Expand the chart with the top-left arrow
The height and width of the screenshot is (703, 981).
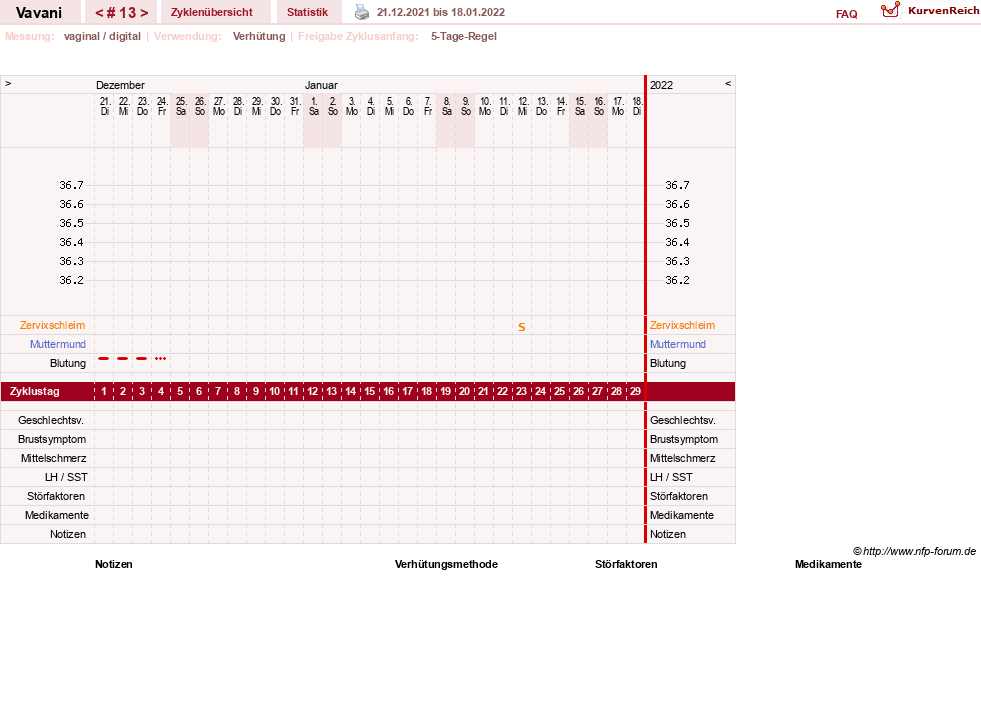point(8,83)
